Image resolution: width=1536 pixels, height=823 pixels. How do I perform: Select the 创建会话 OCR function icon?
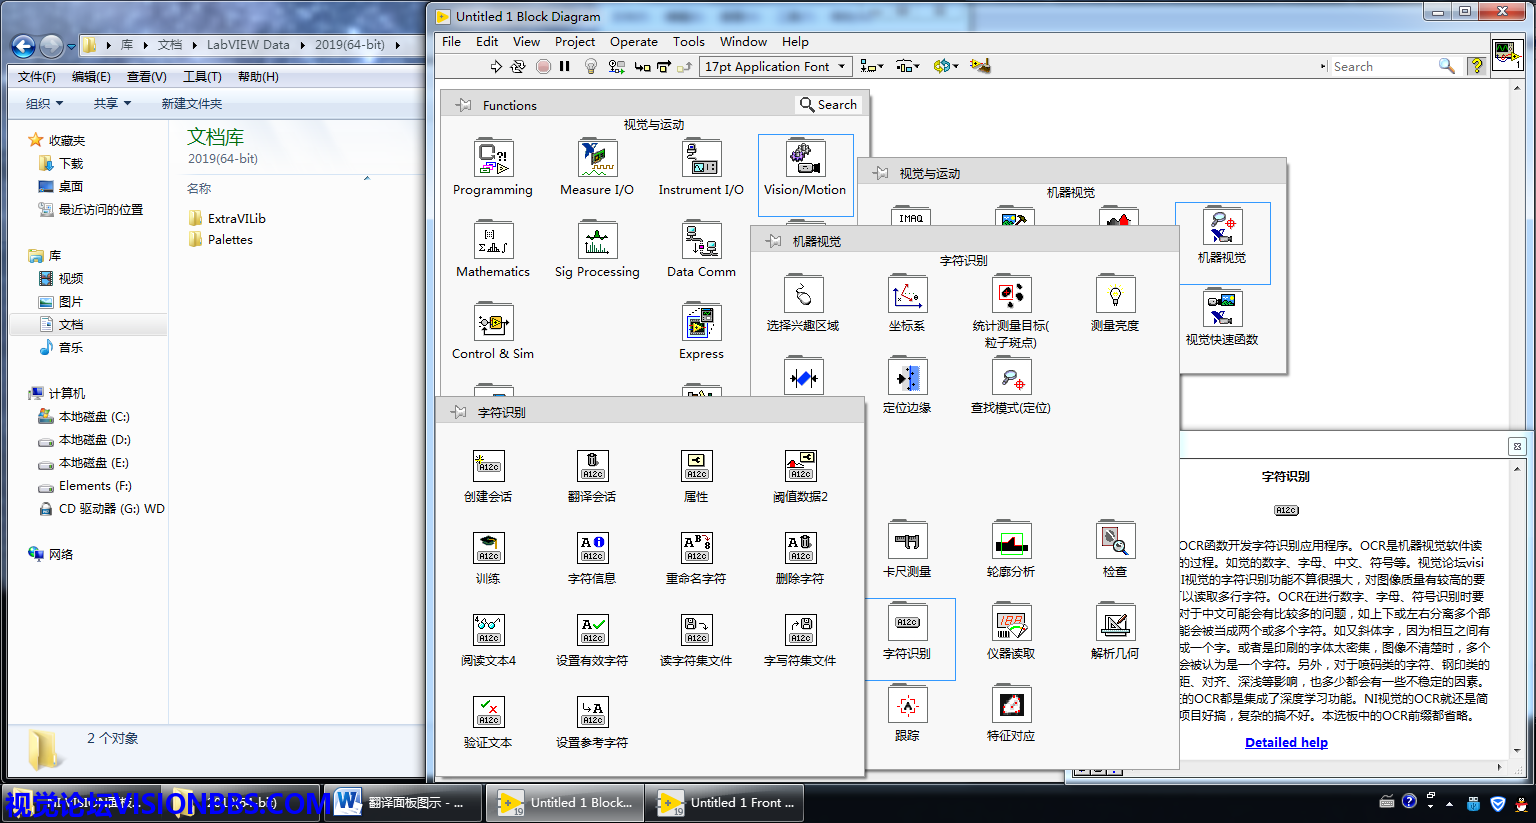click(x=488, y=466)
